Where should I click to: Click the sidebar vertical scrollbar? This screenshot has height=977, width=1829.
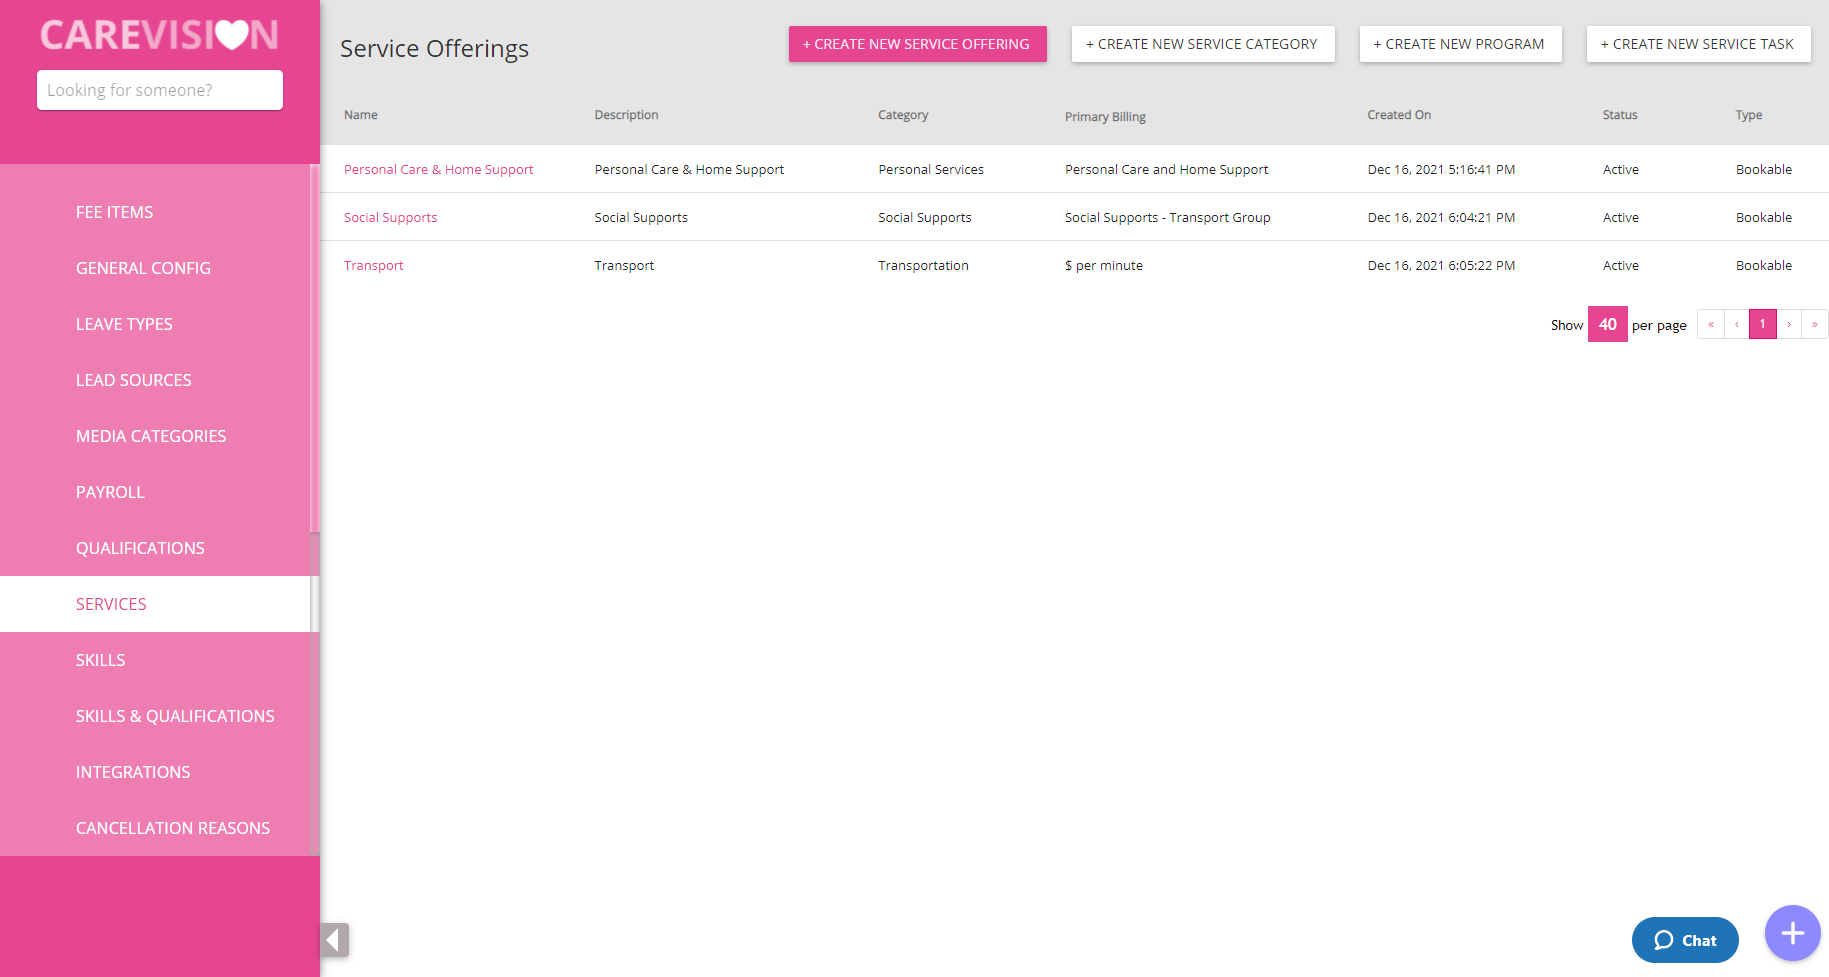click(315, 350)
